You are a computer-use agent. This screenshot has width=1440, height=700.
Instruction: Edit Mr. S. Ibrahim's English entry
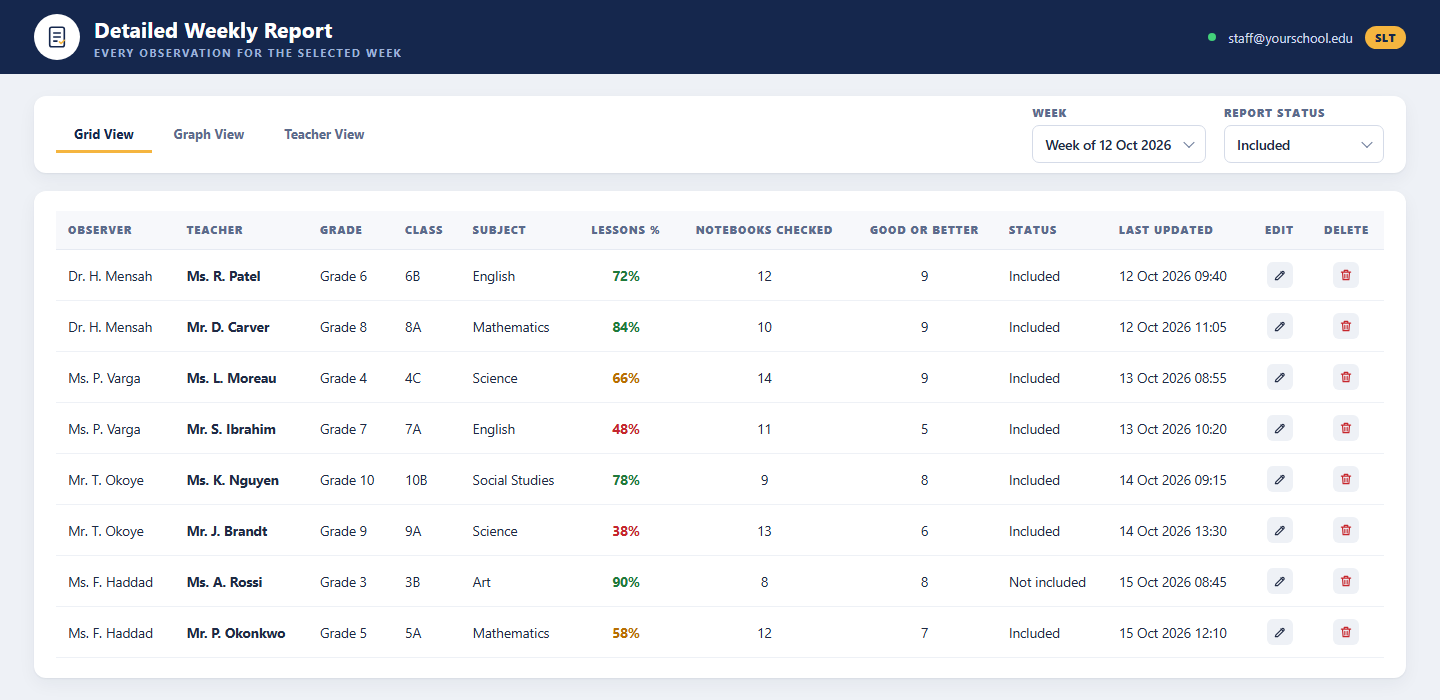click(x=1279, y=428)
